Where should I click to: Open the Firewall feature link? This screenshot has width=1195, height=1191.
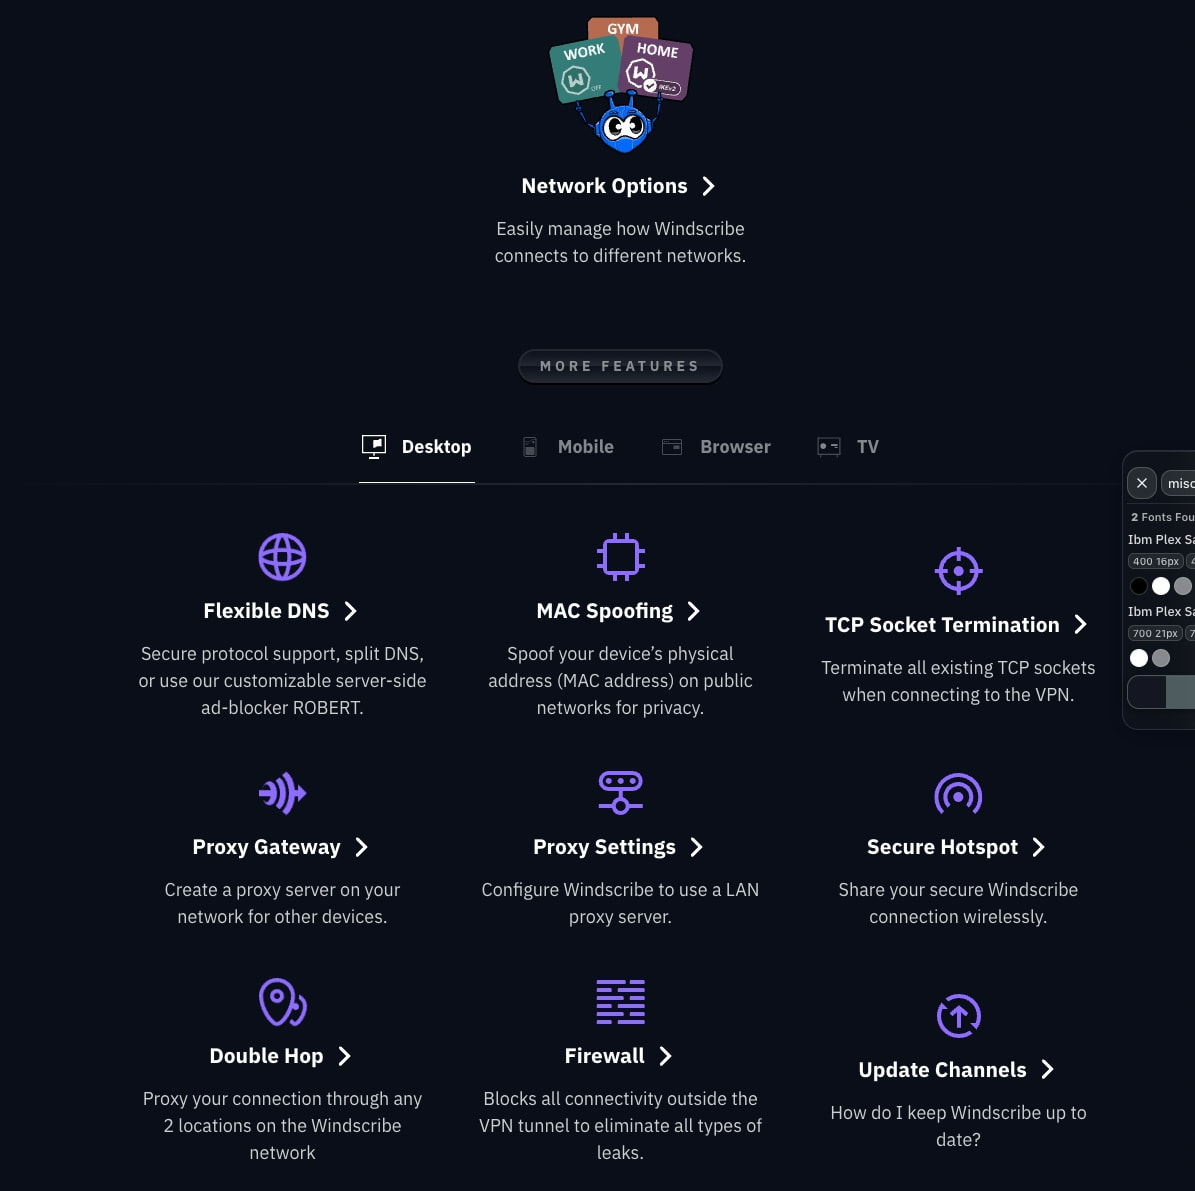(604, 1056)
